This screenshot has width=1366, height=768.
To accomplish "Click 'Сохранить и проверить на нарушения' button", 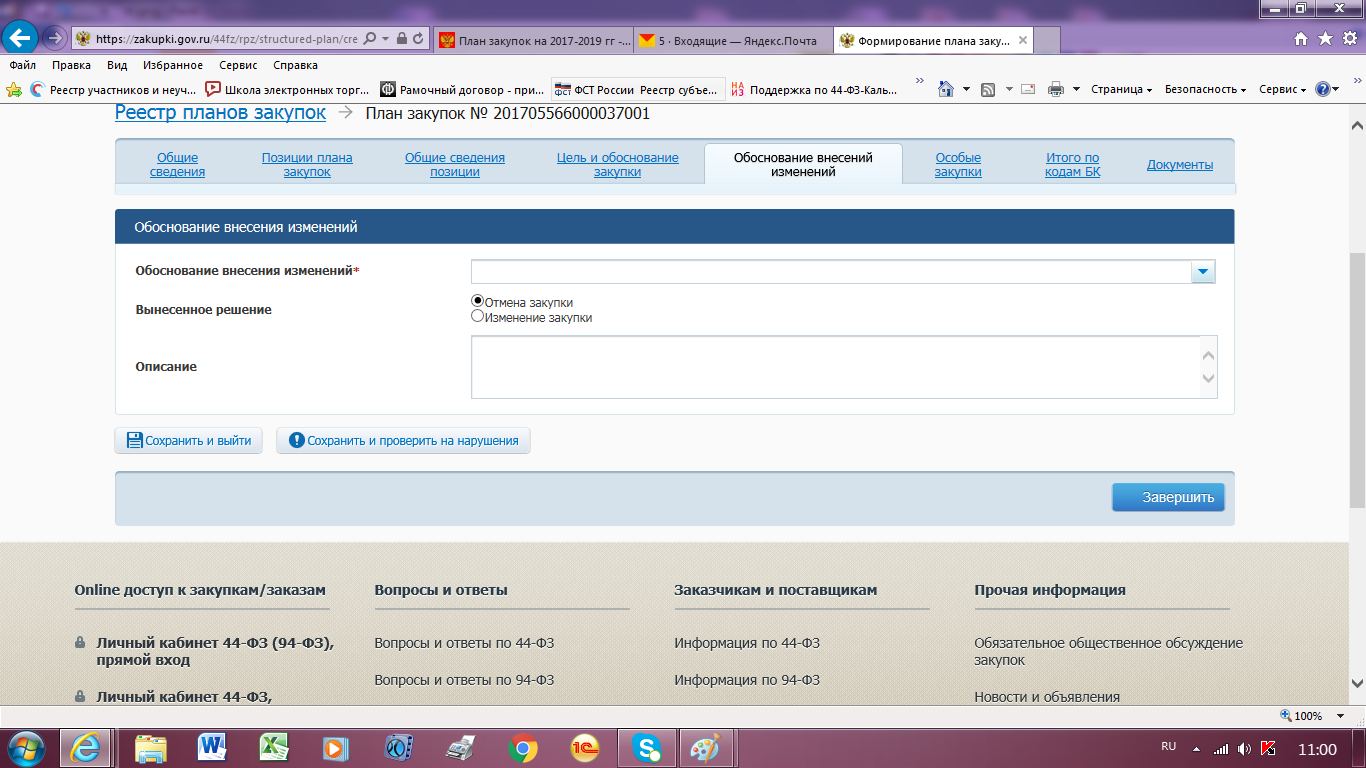I will 403,440.
